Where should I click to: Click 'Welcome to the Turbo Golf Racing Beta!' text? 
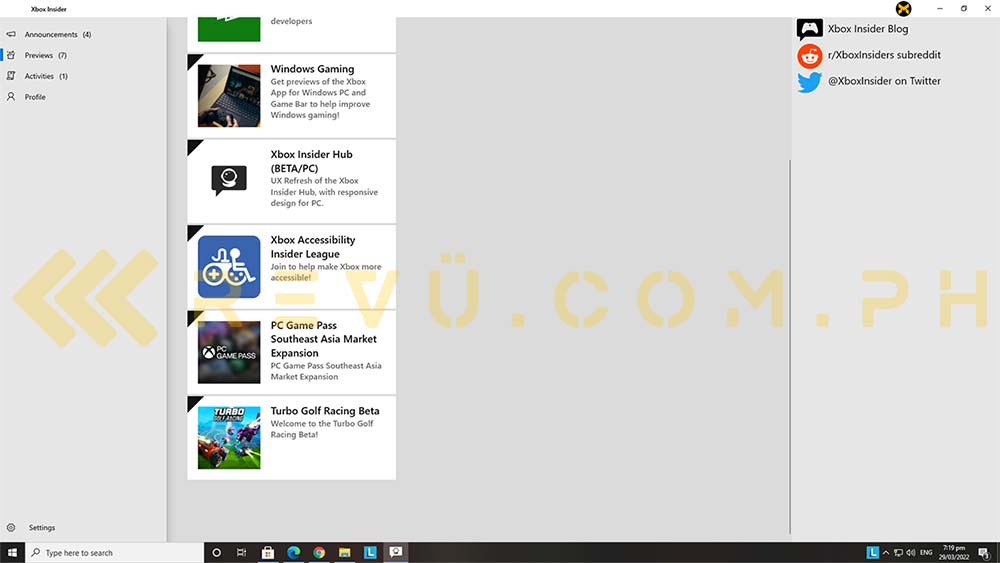coord(322,429)
